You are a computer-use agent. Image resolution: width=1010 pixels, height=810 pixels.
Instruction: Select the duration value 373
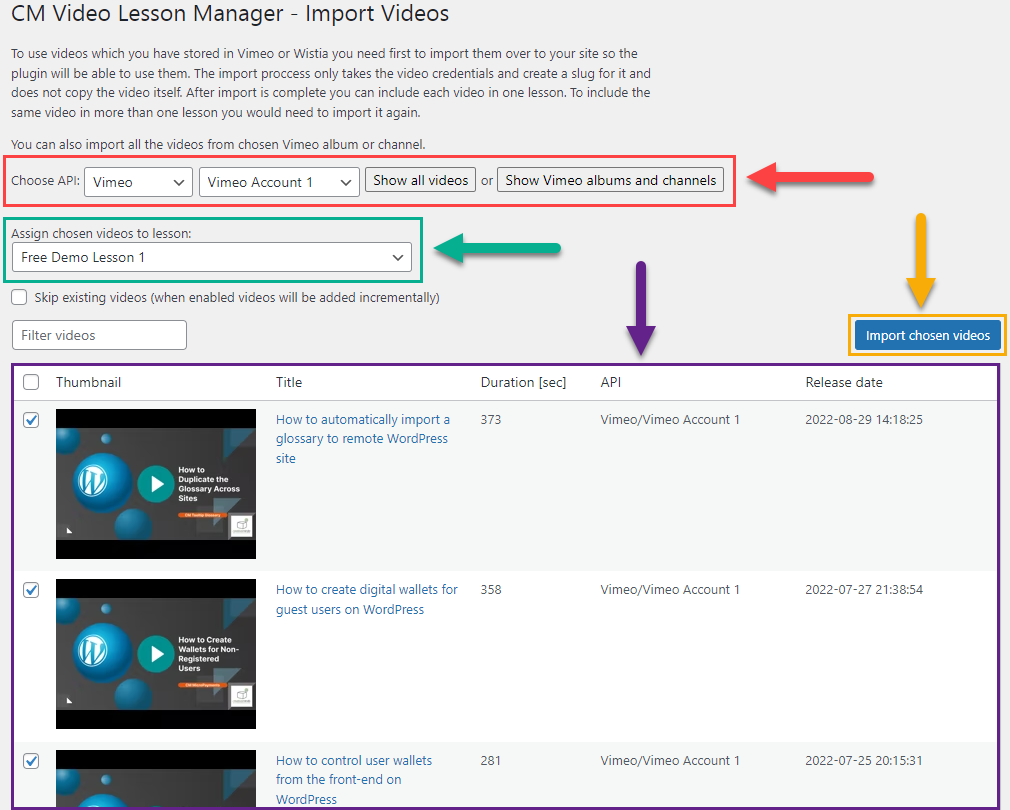(491, 419)
